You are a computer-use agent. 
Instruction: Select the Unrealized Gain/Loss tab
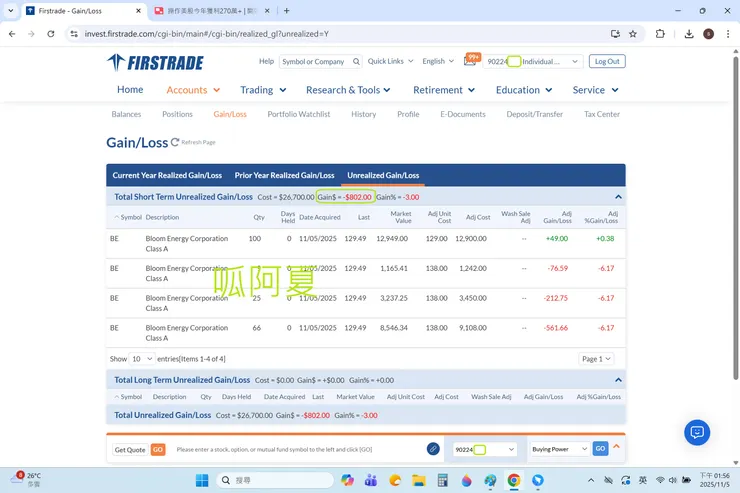point(383,175)
